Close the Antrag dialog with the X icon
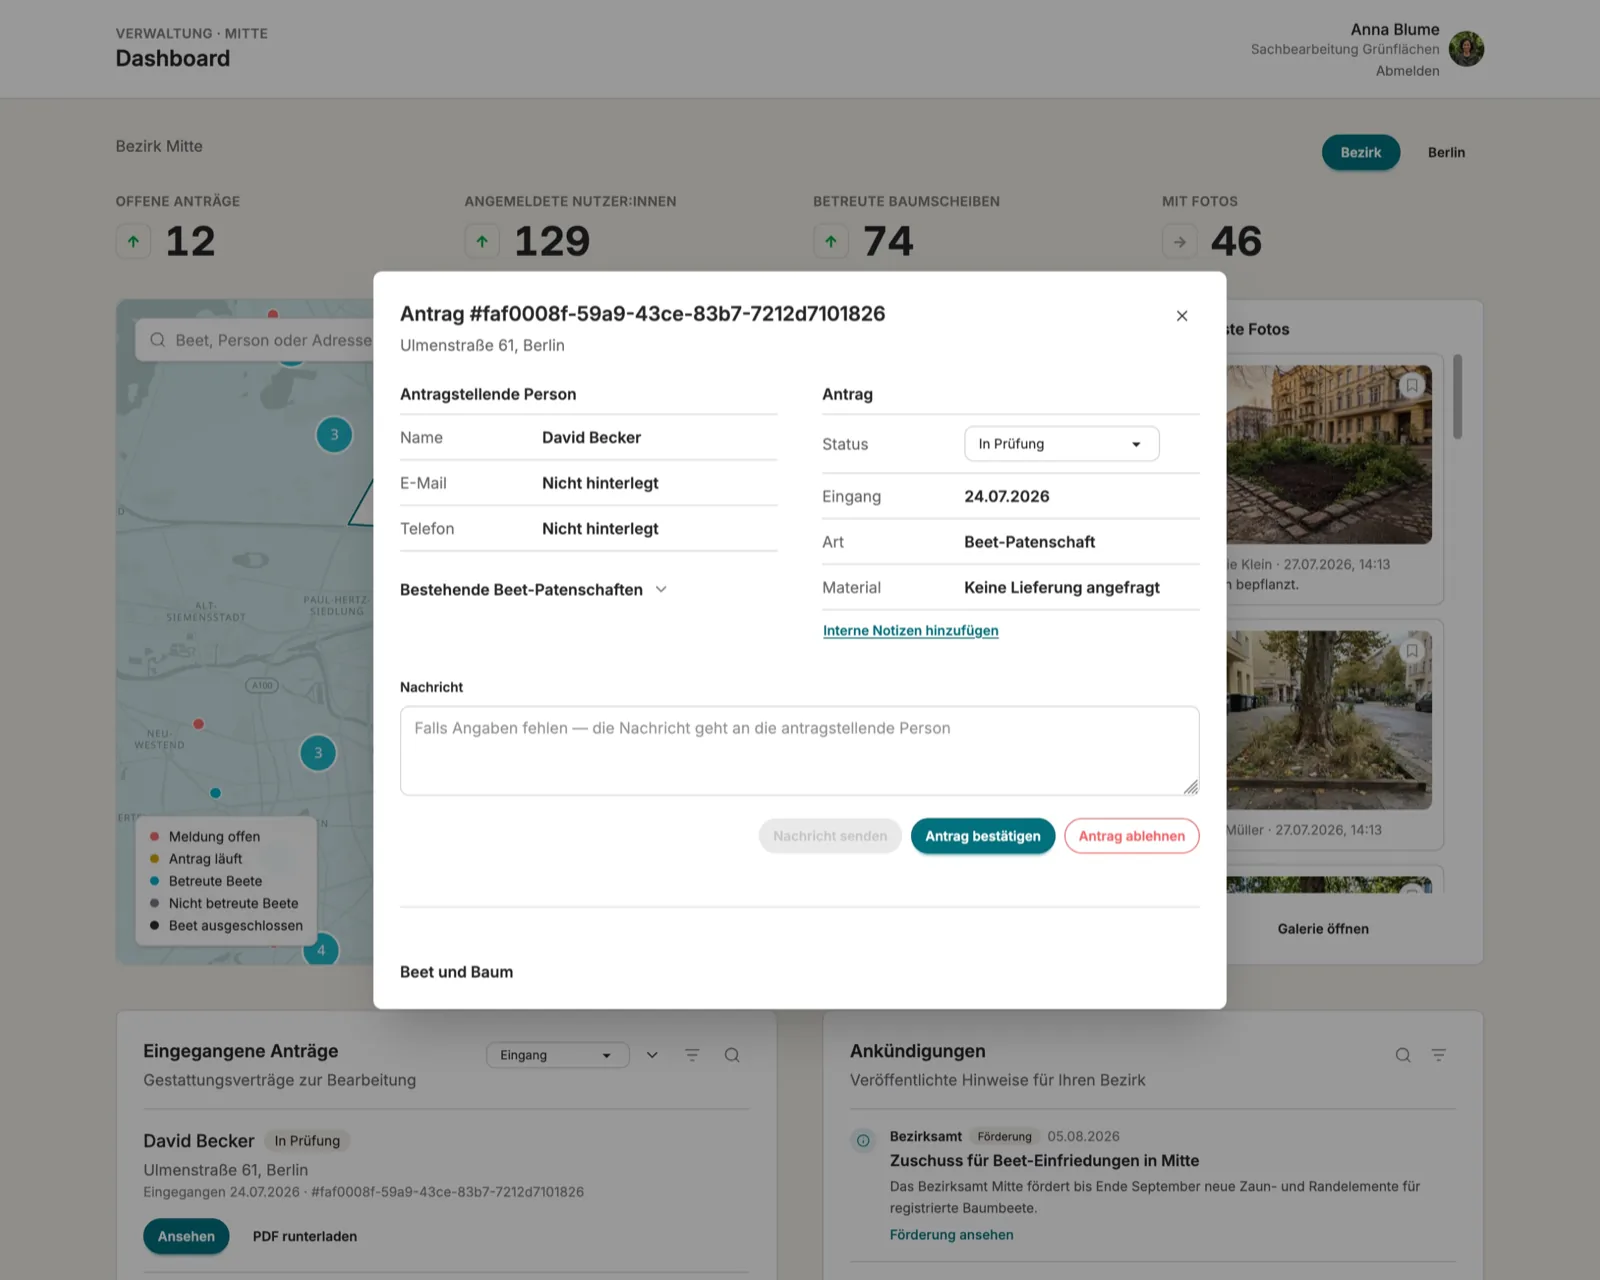This screenshot has width=1600, height=1280. tap(1182, 316)
